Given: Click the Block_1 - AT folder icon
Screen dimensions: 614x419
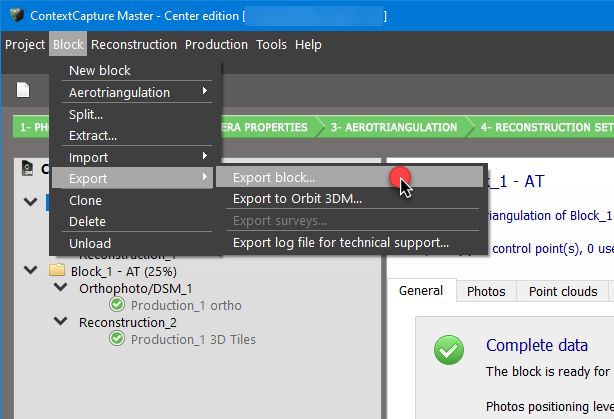Looking at the screenshot, I should click(x=57, y=270).
